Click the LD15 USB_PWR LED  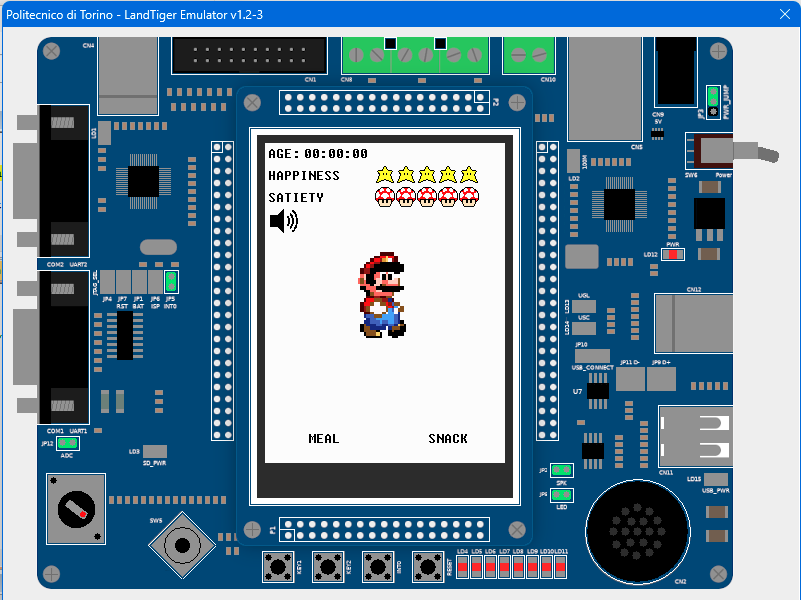tap(716, 479)
